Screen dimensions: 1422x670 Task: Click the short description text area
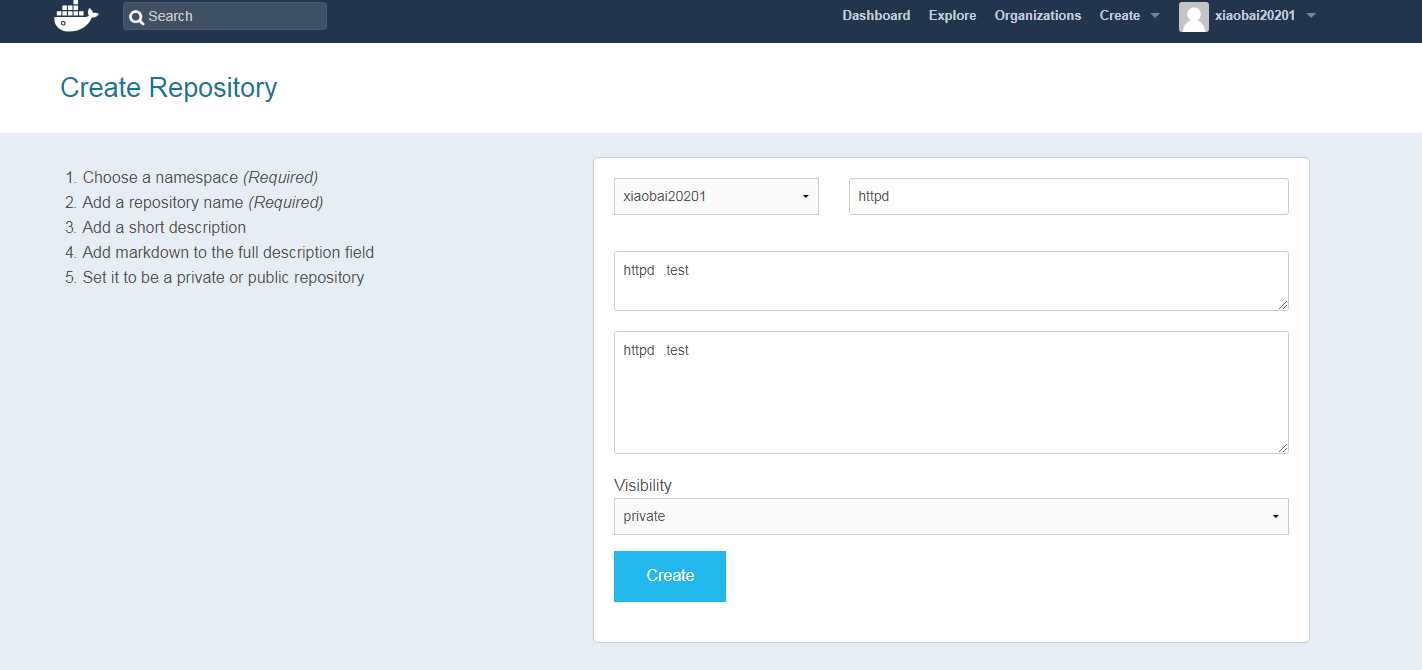click(951, 281)
